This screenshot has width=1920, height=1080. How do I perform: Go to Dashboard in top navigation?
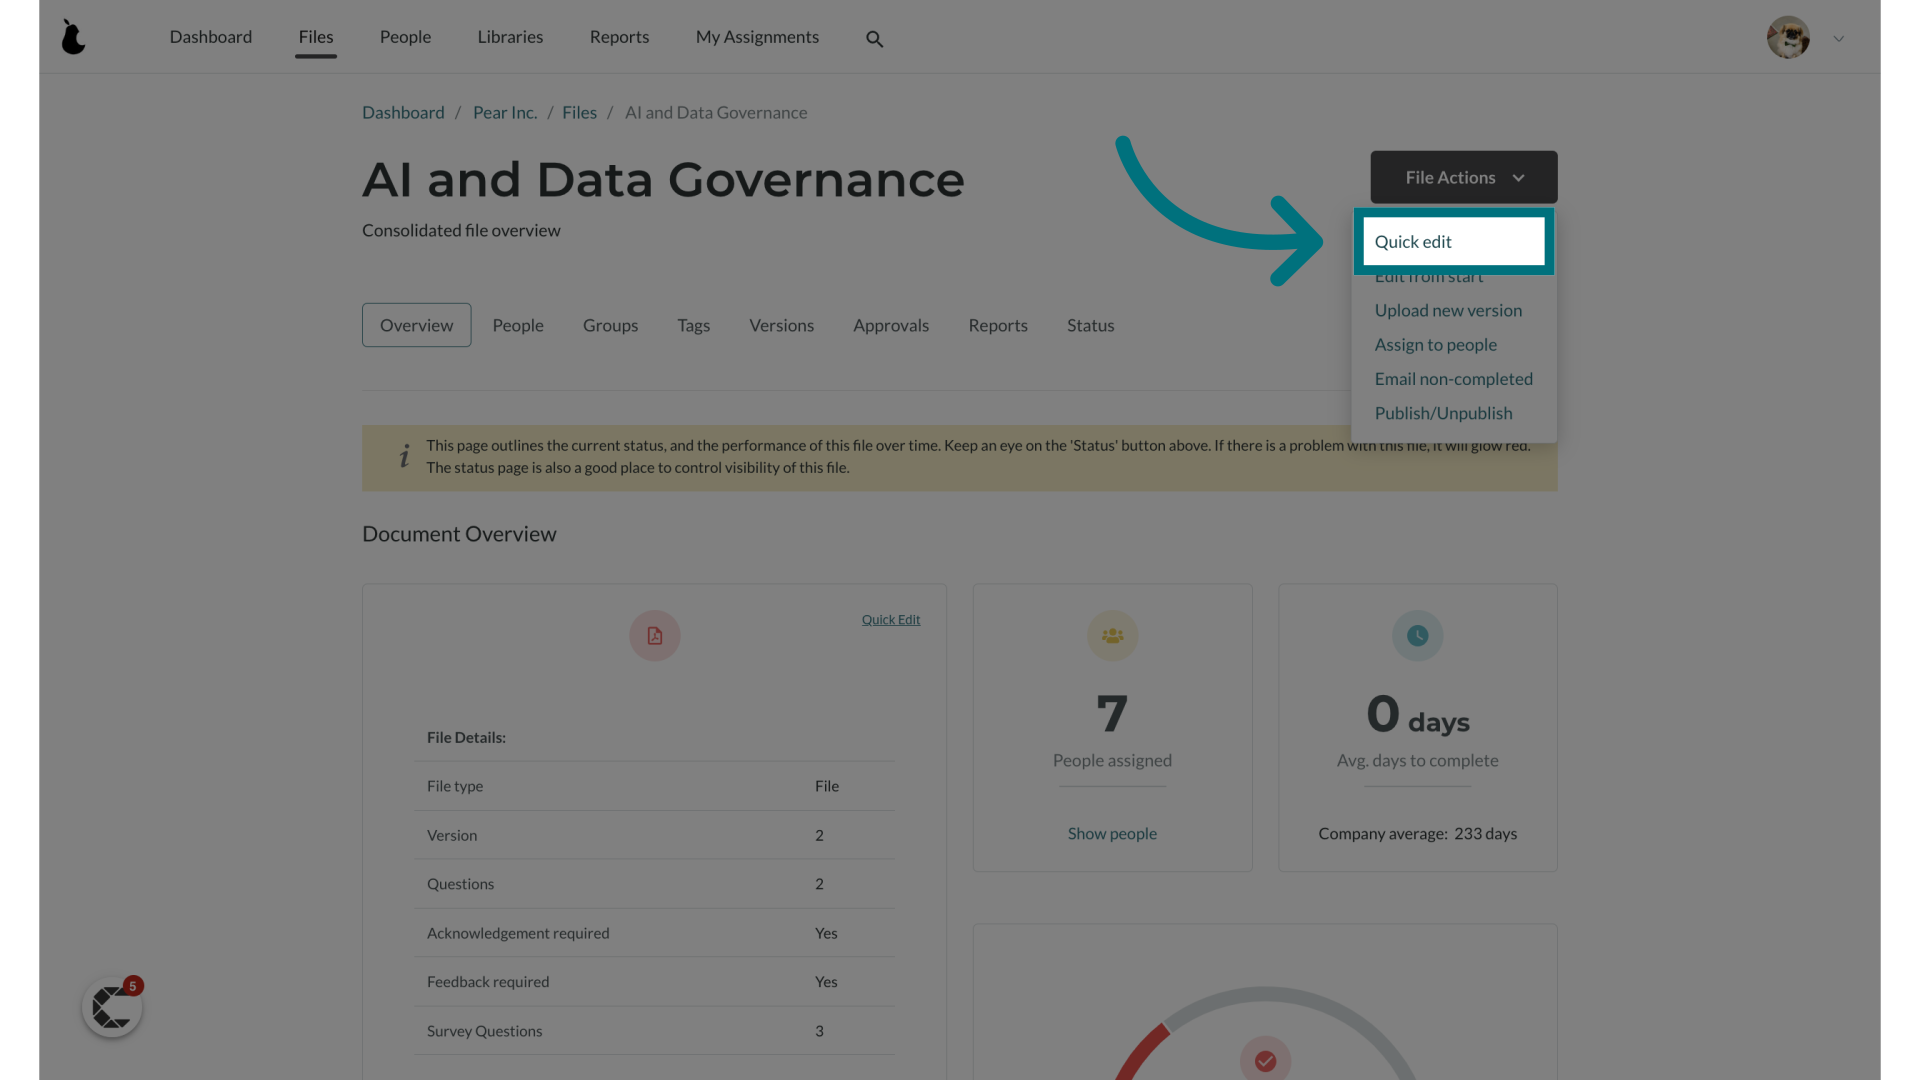tap(211, 37)
